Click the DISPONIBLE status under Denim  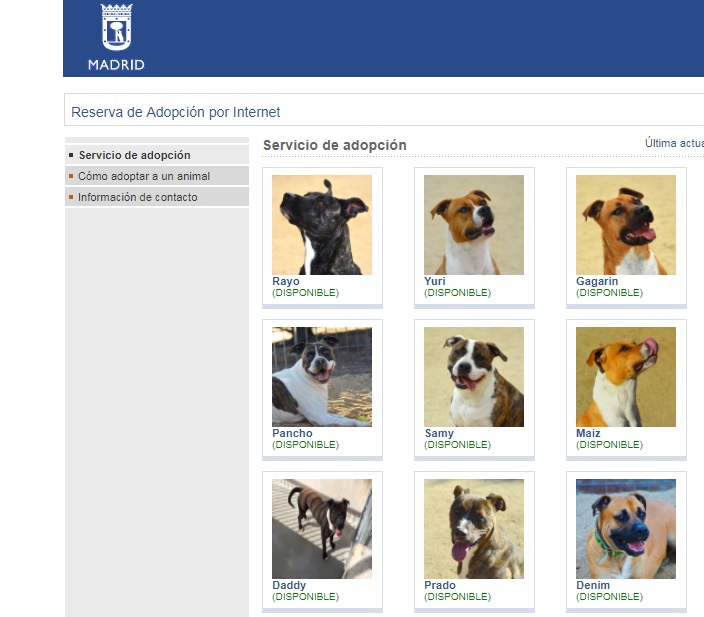pos(609,597)
